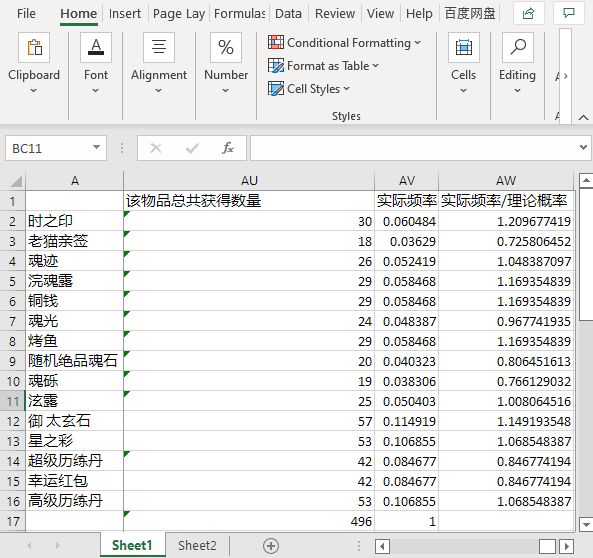
Task: Click the Share icon button
Action: [529, 14]
